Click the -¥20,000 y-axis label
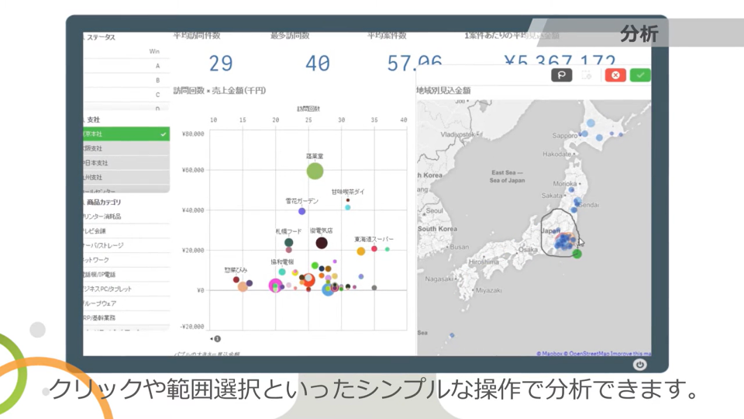Viewport: 744px width, 419px height. (x=192, y=326)
